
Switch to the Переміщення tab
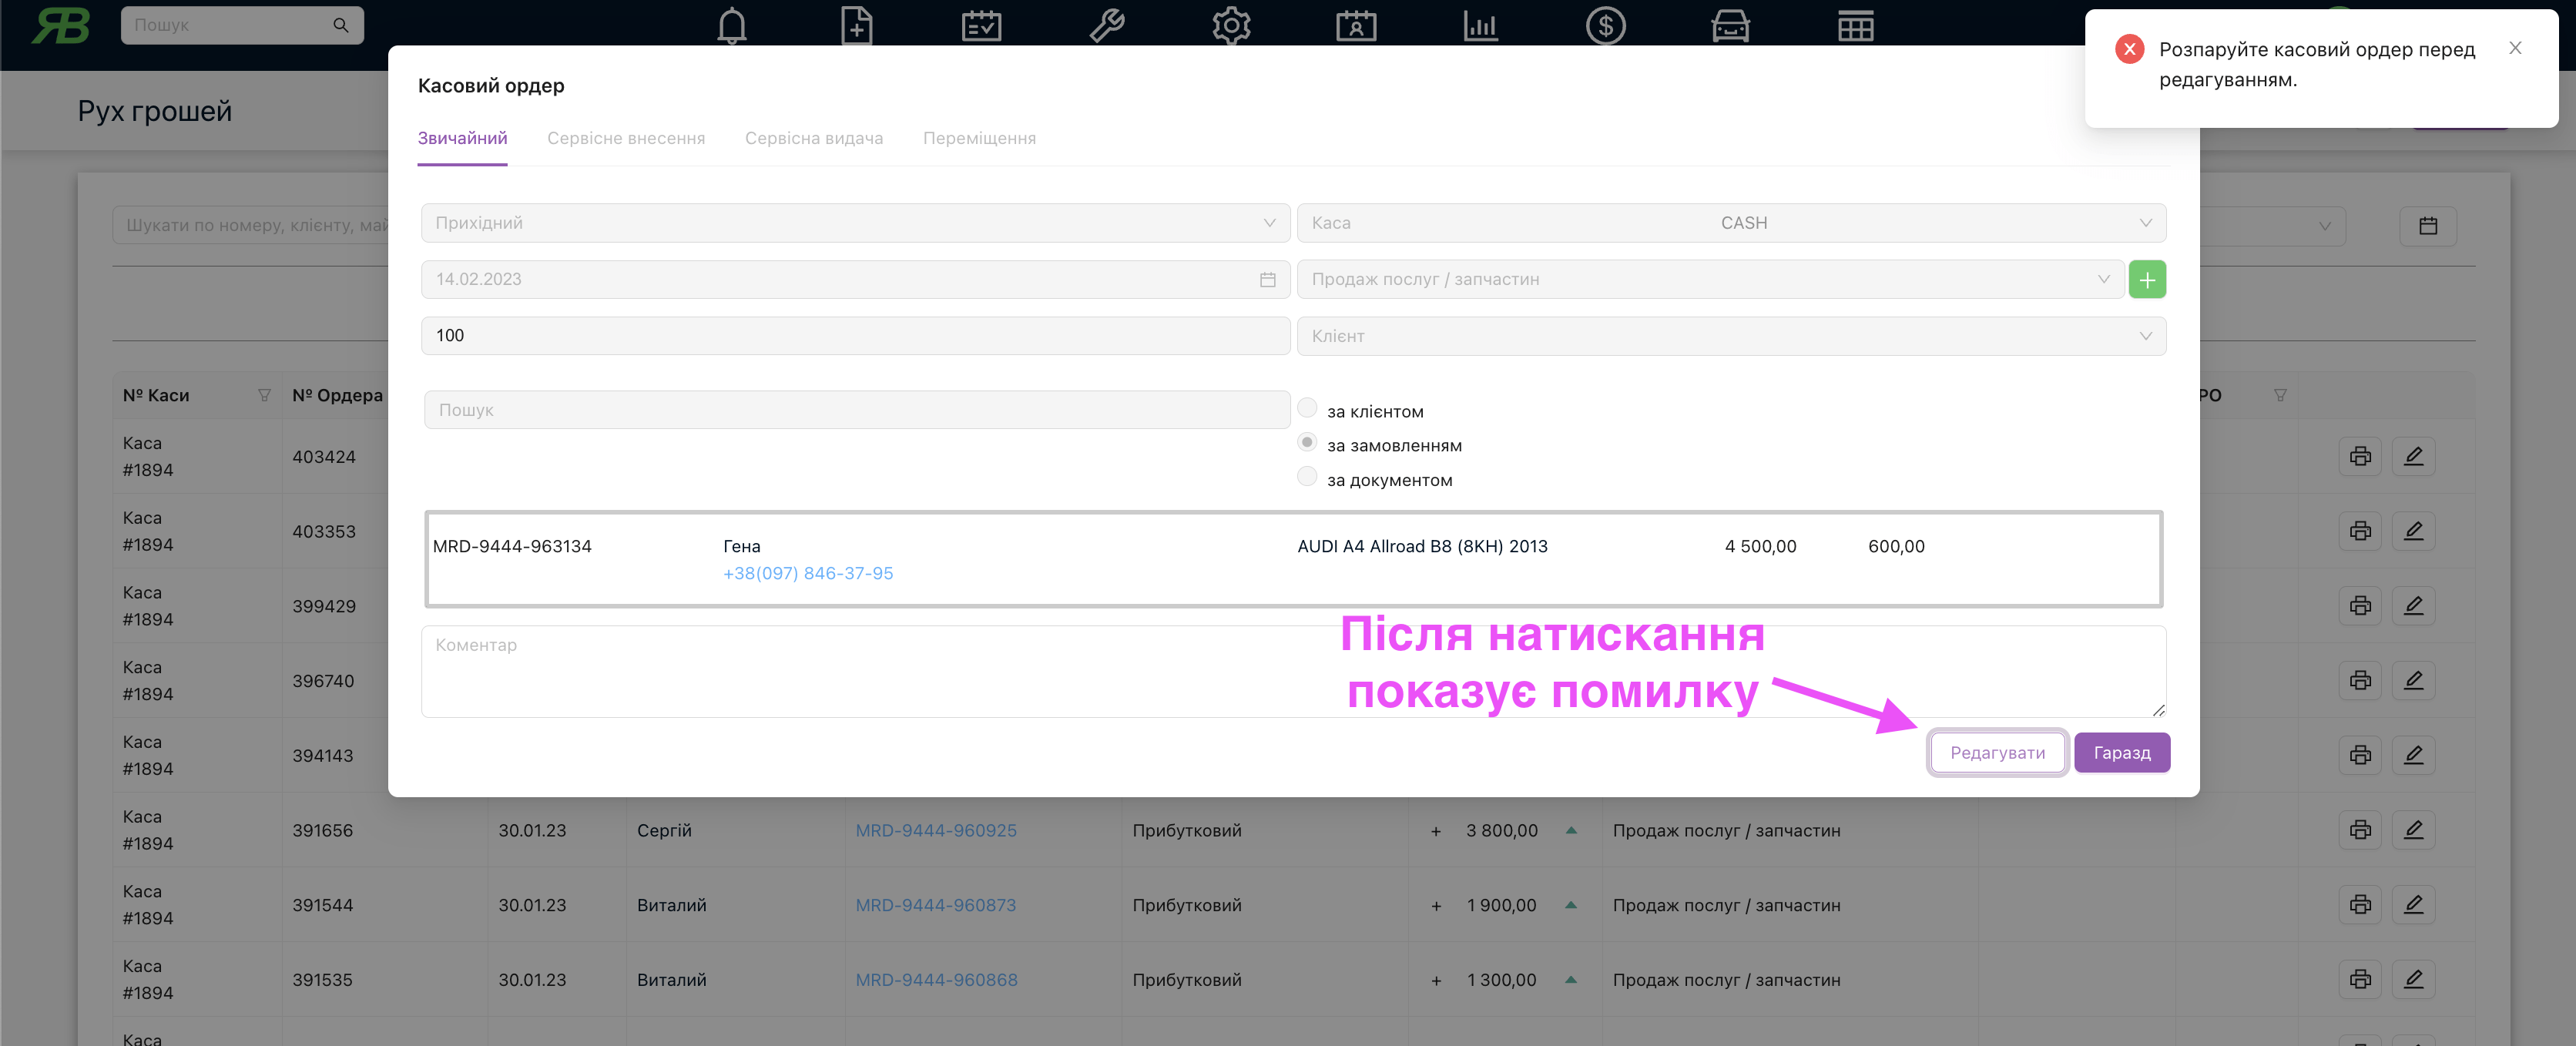click(979, 138)
